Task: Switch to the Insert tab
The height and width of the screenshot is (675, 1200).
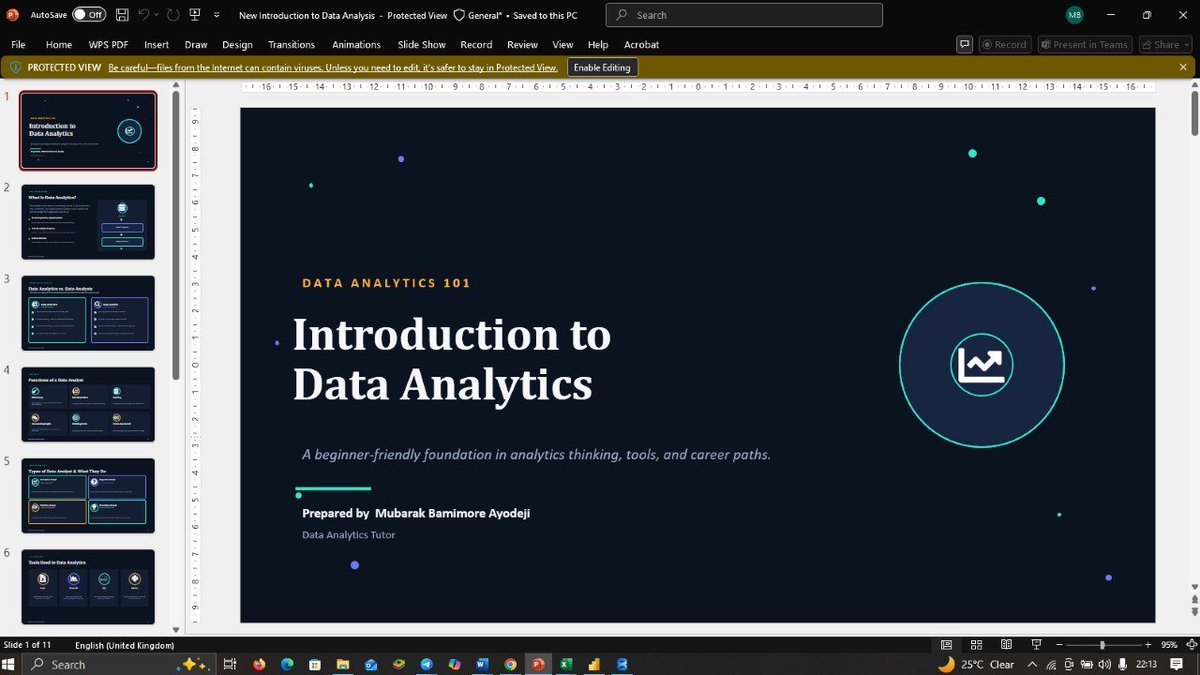Action: [x=156, y=45]
